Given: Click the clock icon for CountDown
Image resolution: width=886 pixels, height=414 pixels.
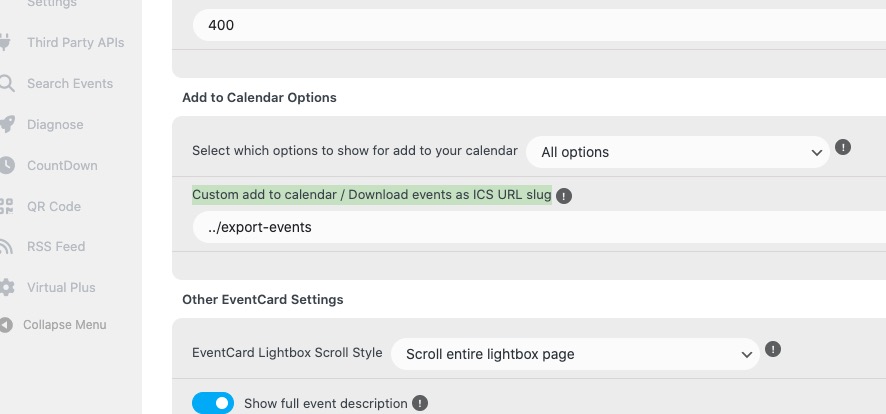Looking at the screenshot, I should tap(7, 165).
